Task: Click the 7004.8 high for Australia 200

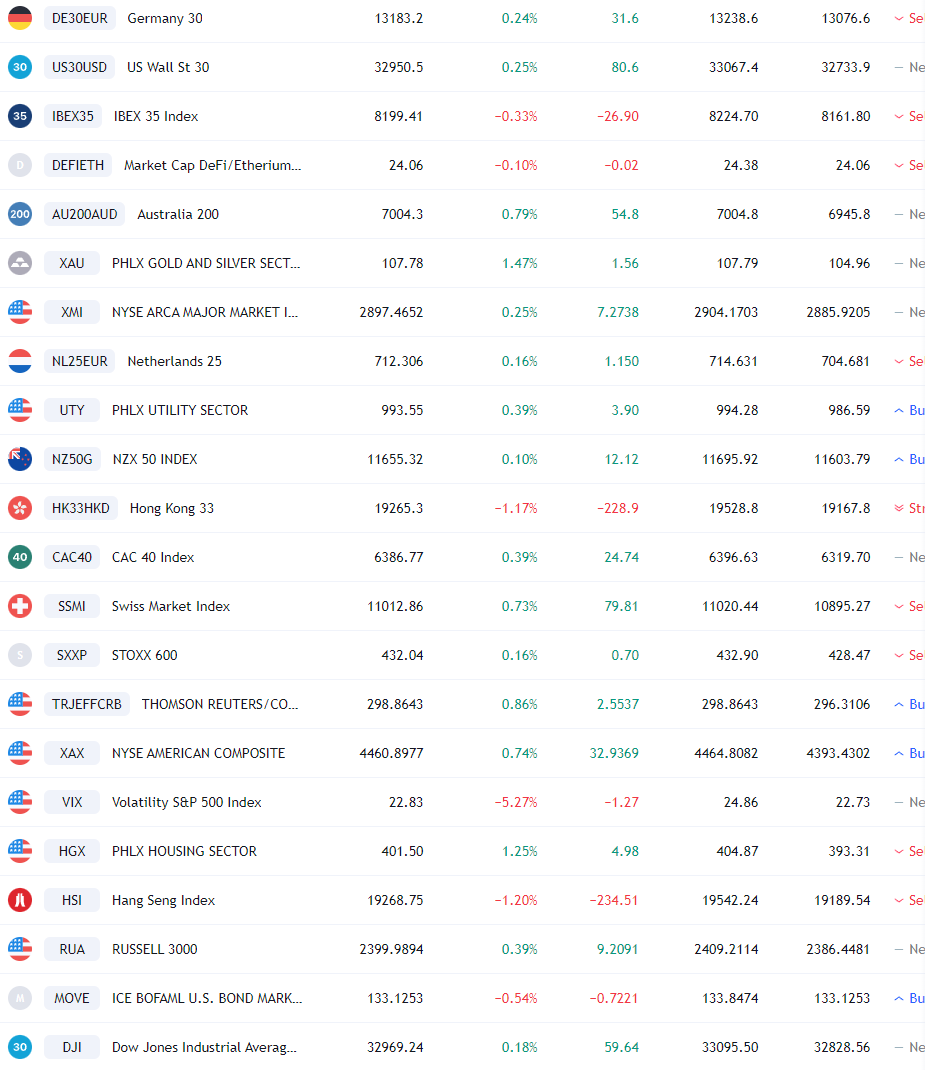Action: coord(737,214)
